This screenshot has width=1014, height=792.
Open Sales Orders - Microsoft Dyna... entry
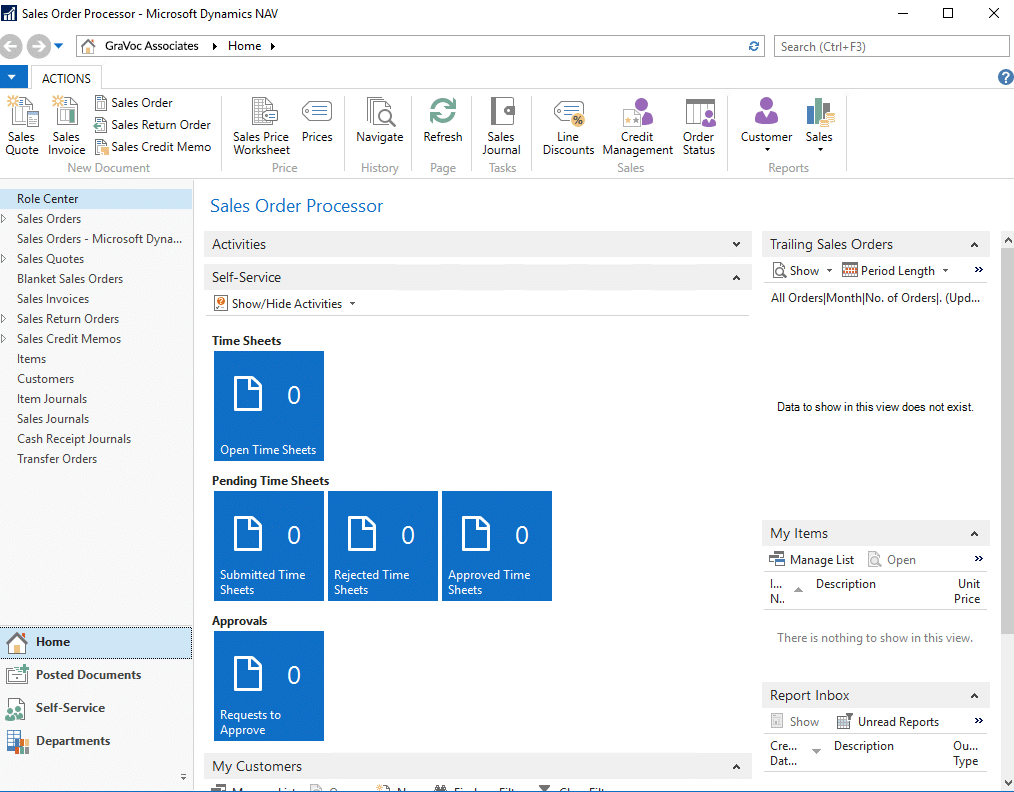(100, 239)
